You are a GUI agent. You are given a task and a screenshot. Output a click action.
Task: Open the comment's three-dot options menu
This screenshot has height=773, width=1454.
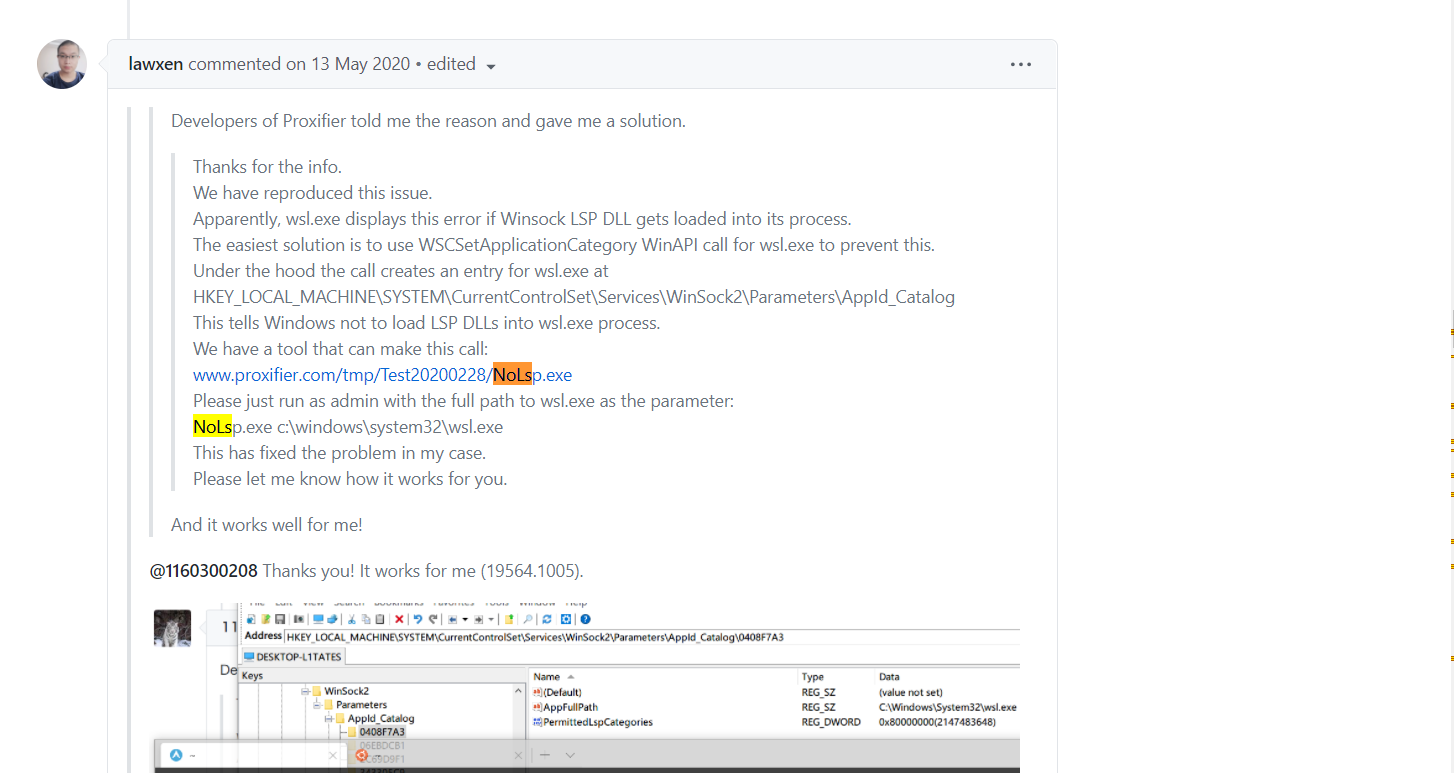1020,64
